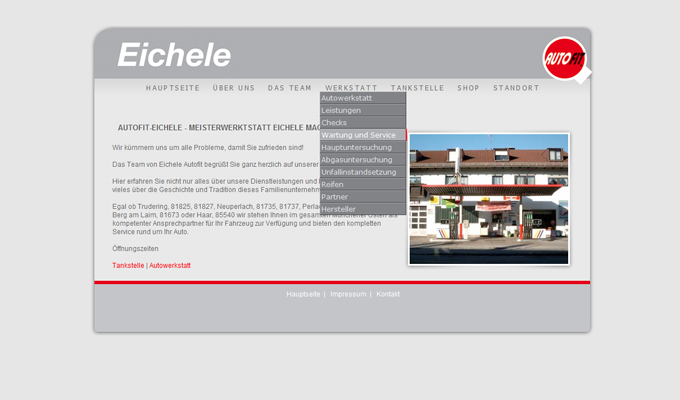
Task: Open the Über Uns navigation item
Action: click(x=234, y=88)
